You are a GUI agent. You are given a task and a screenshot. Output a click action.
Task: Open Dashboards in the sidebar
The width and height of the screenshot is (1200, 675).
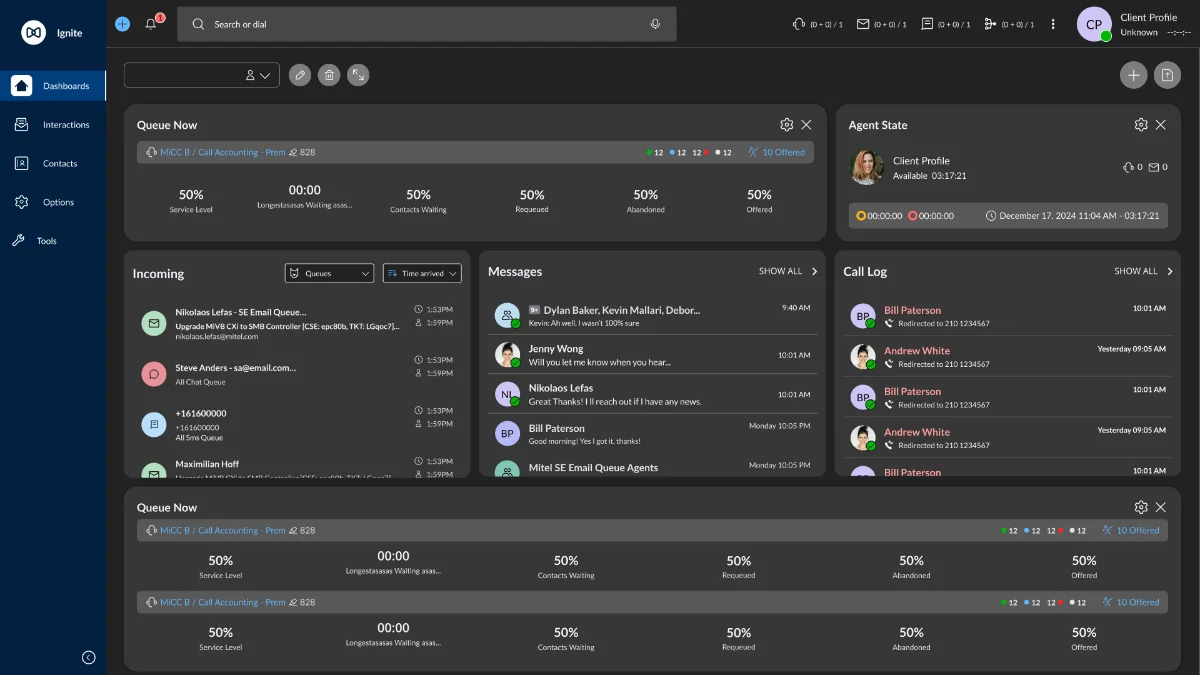[x=53, y=86]
